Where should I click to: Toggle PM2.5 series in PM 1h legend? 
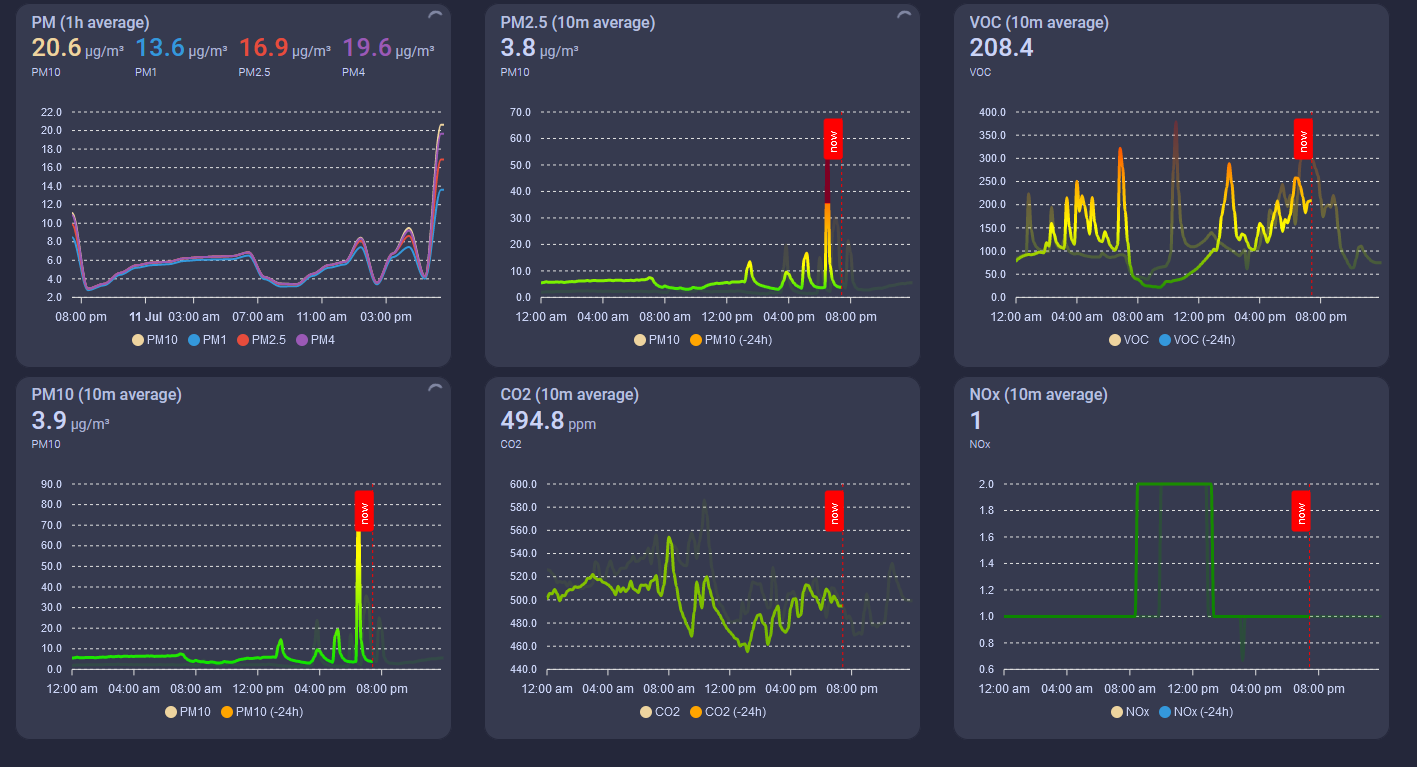[261, 340]
